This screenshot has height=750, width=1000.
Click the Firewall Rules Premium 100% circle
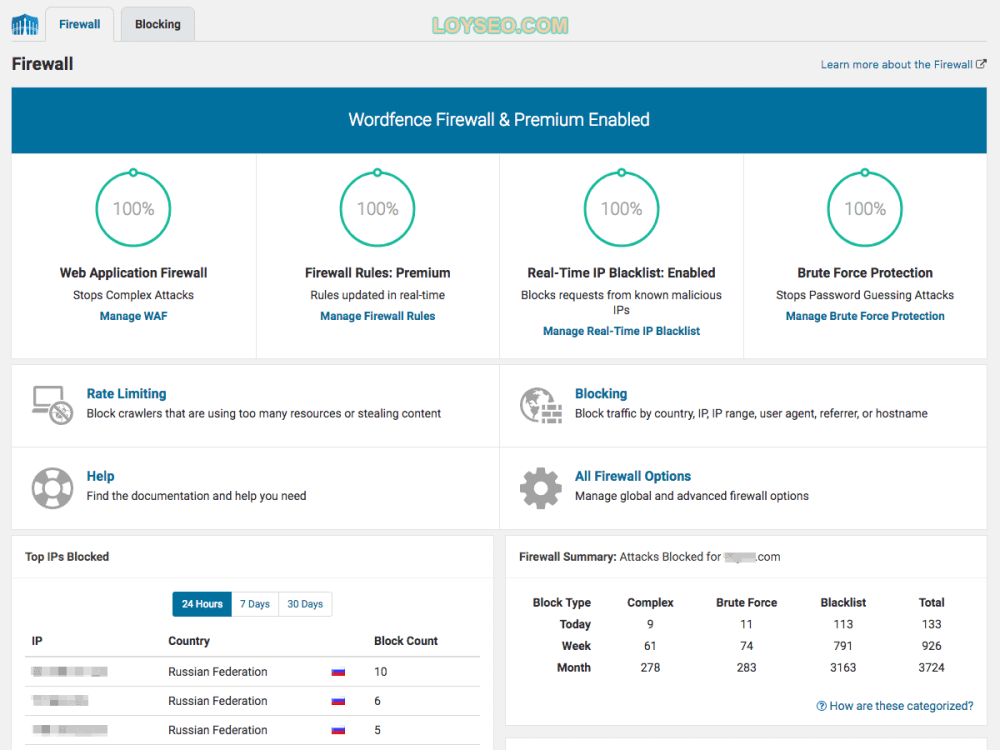[x=378, y=209]
